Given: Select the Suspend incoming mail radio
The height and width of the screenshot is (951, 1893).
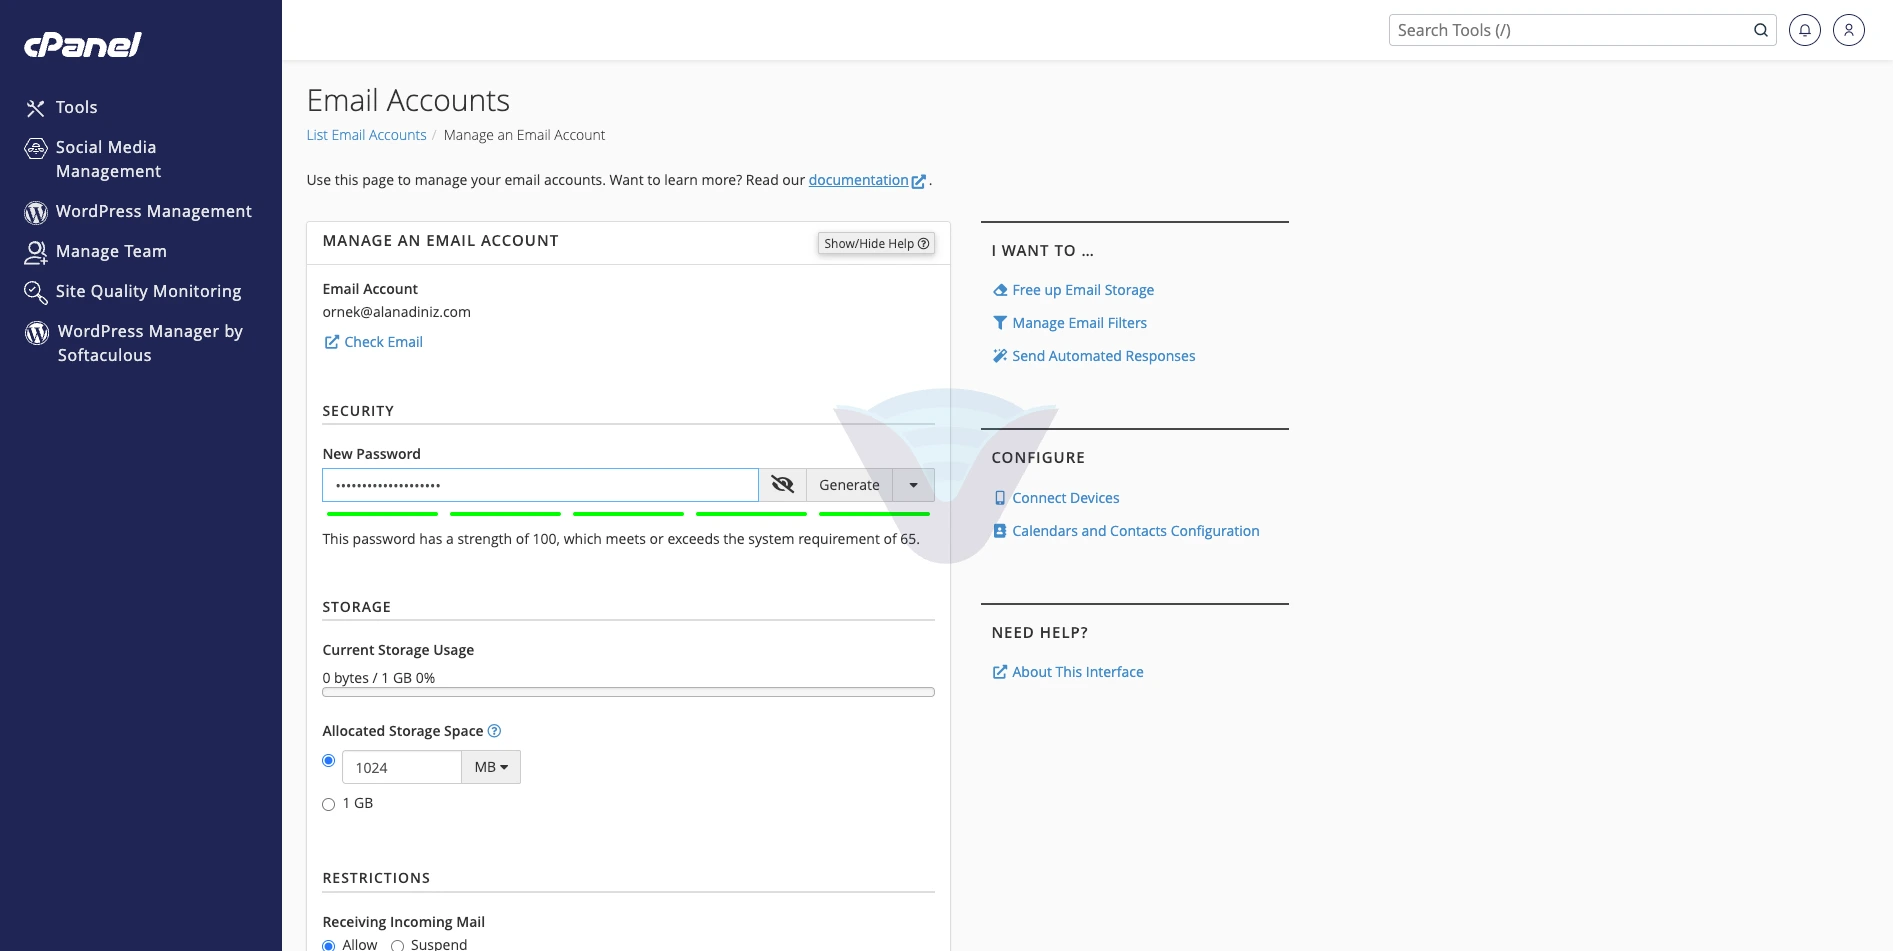Looking at the screenshot, I should (x=397, y=945).
